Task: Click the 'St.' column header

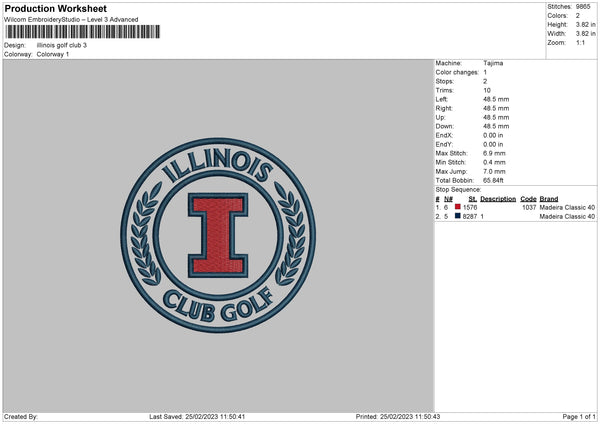Action: (x=473, y=199)
